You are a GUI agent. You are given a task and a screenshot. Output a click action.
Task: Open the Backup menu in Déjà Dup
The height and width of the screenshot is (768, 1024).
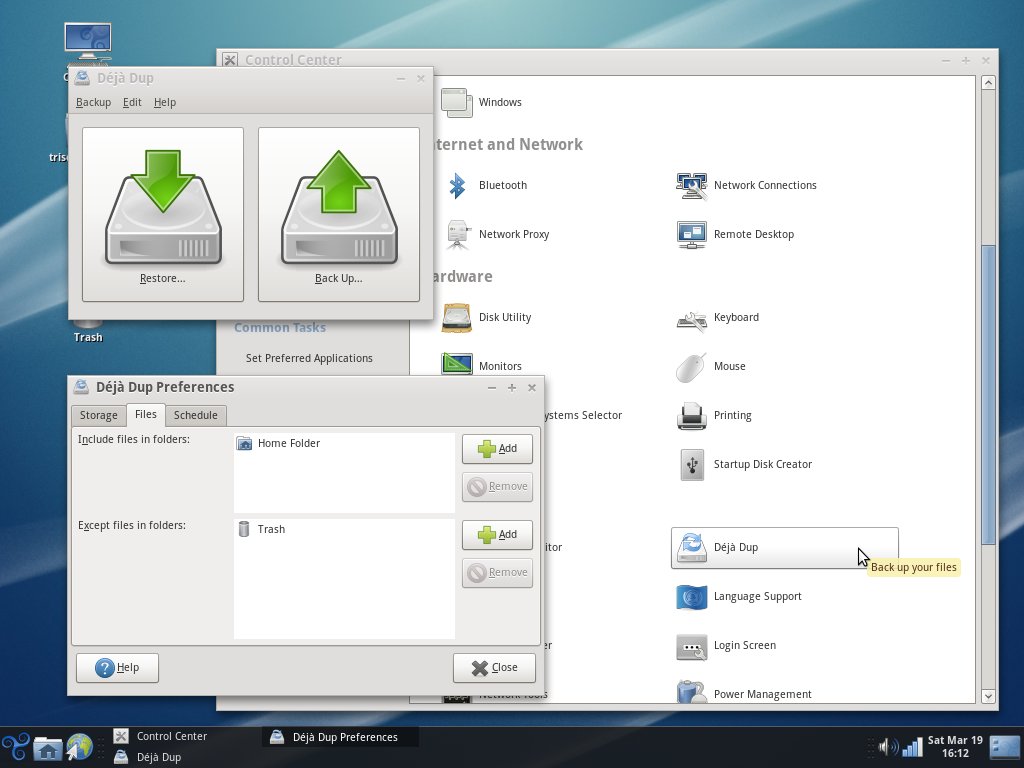(x=93, y=103)
